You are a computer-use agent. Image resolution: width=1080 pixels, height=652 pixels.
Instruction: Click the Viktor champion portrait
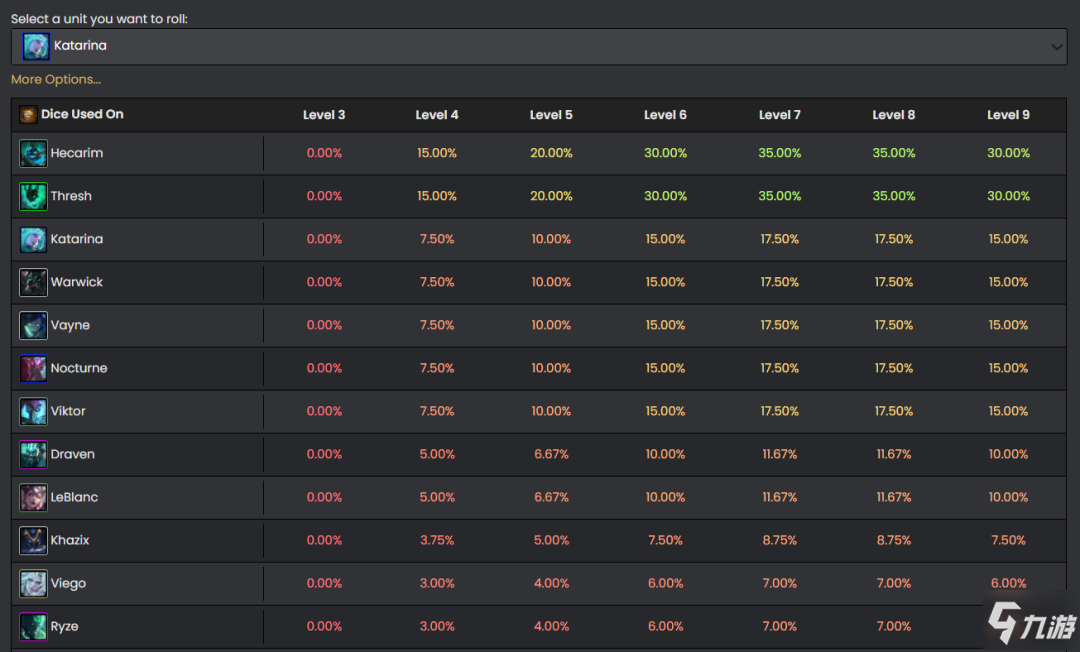click(x=33, y=412)
